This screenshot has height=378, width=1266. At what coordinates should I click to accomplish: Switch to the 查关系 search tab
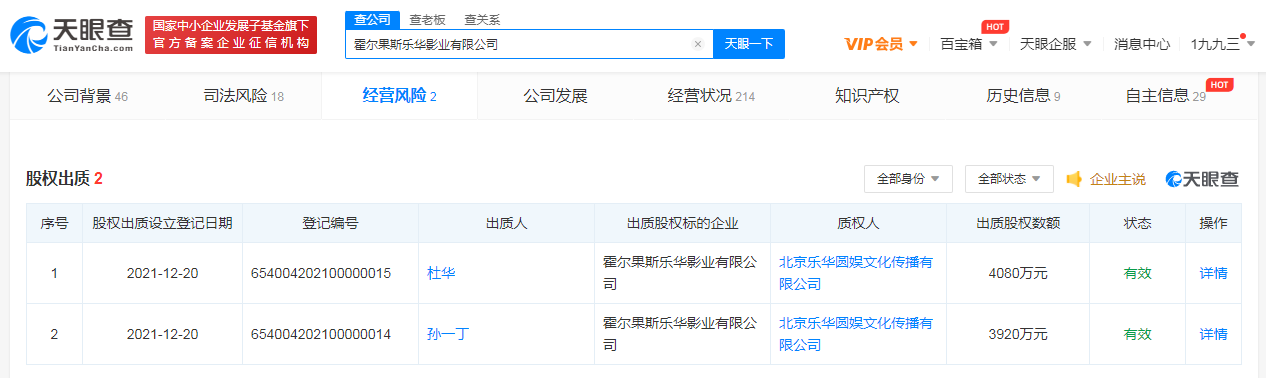(x=482, y=19)
